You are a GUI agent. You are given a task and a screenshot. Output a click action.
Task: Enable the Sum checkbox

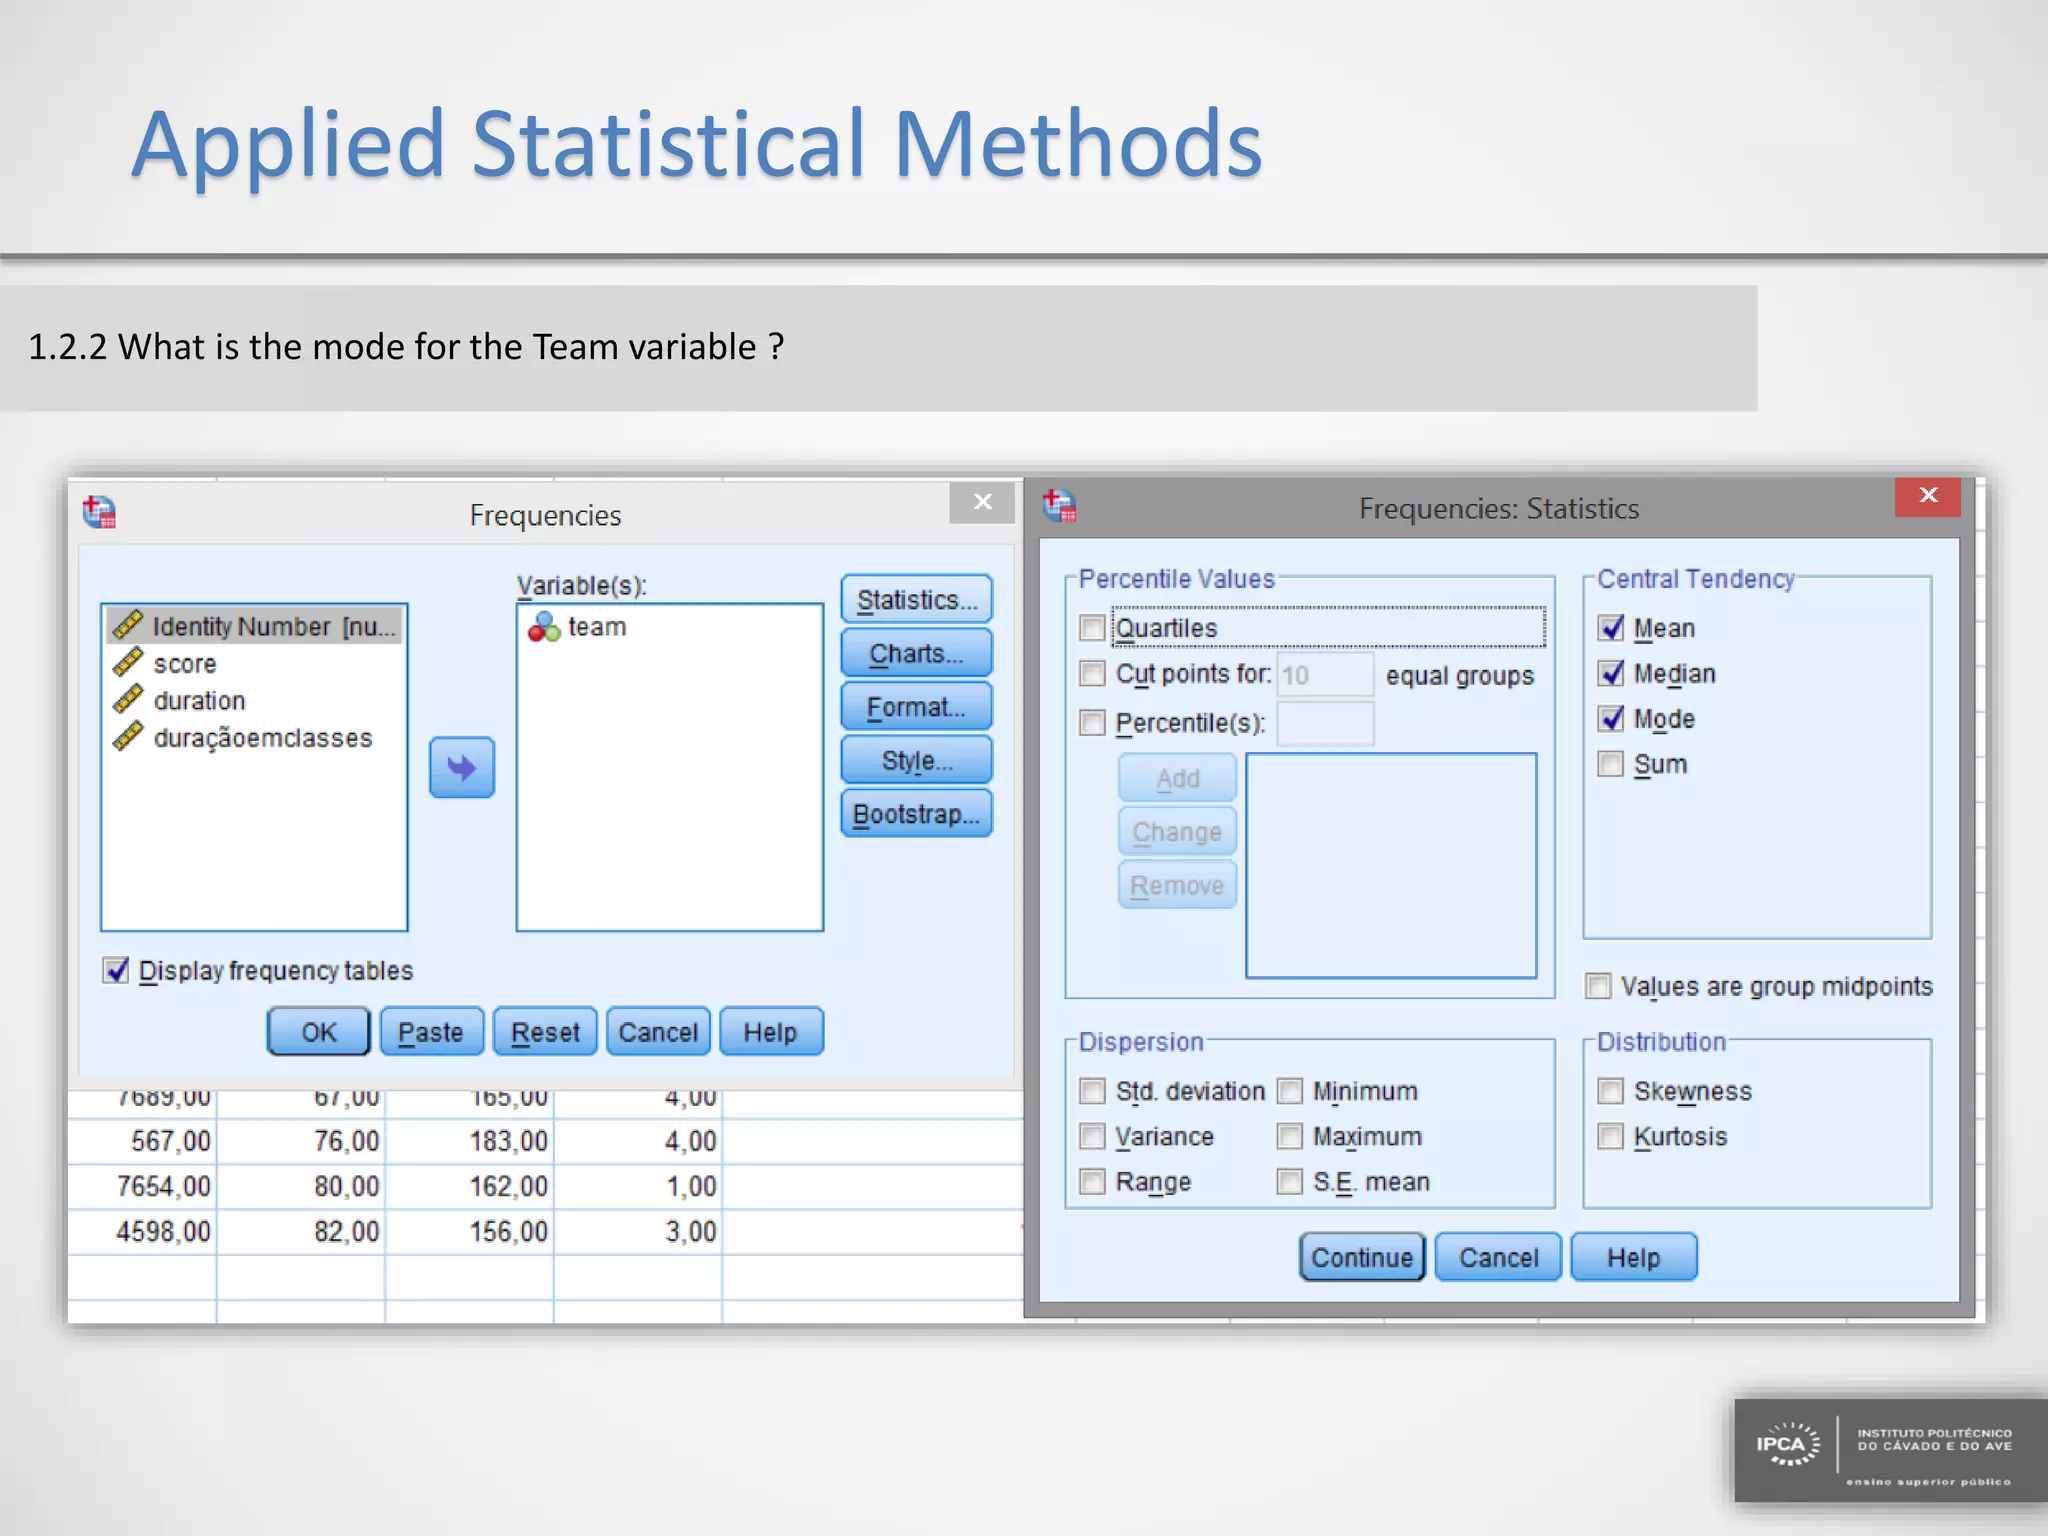[1611, 764]
